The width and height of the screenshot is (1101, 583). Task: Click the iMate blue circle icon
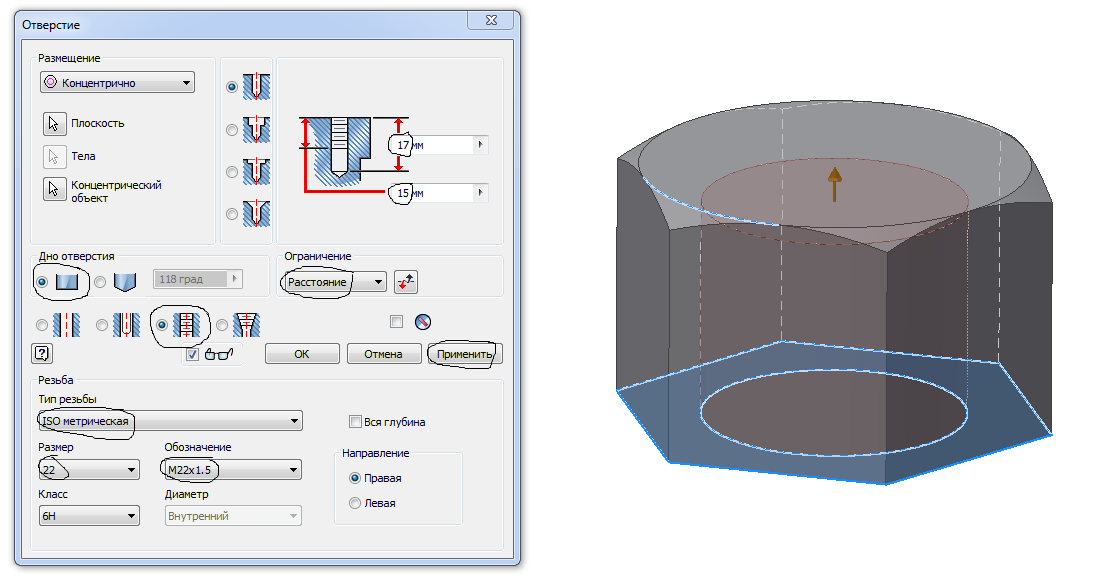click(x=422, y=322)
